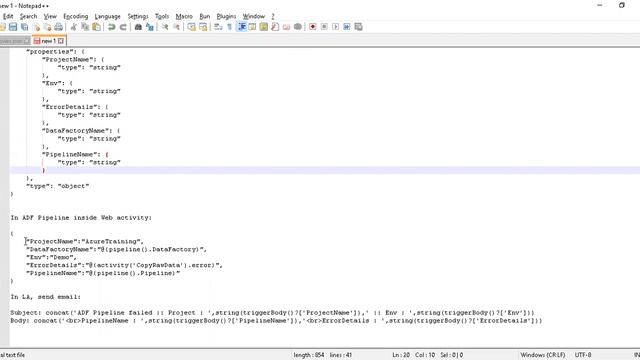Screen dimensions: 640x360
Task: Click the 'Subject: concat(' line
Action: 272,313
